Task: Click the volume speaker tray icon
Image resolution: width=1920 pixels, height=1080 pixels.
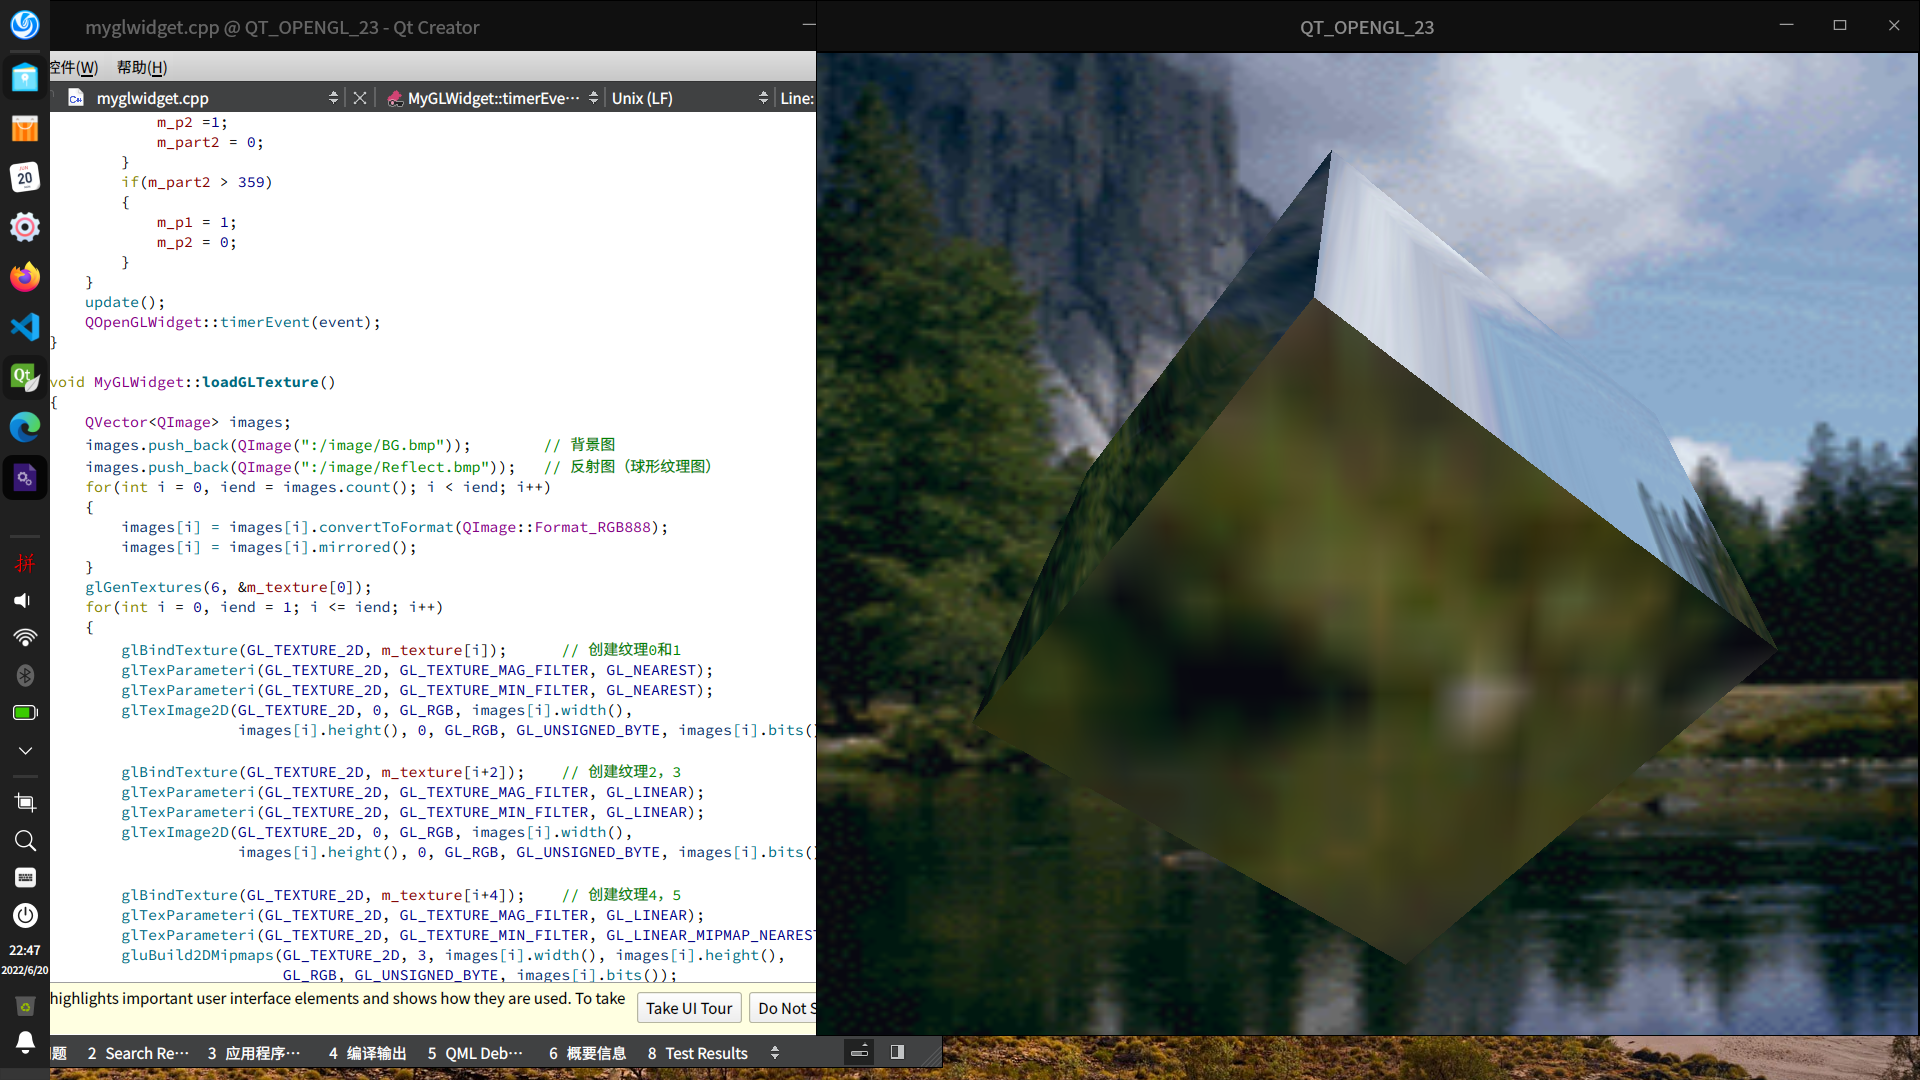Action: pos(24,600)
